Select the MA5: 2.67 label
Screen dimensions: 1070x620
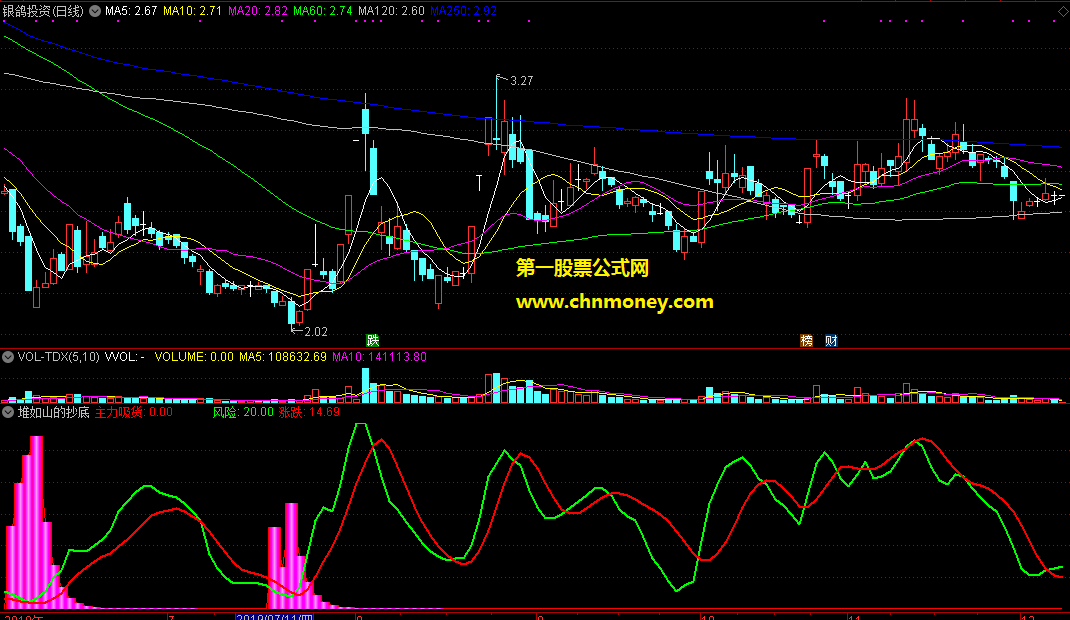point(131,11)
